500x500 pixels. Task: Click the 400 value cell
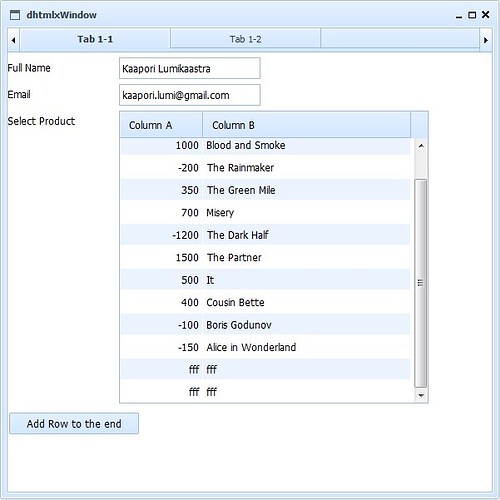coord(162,302)
